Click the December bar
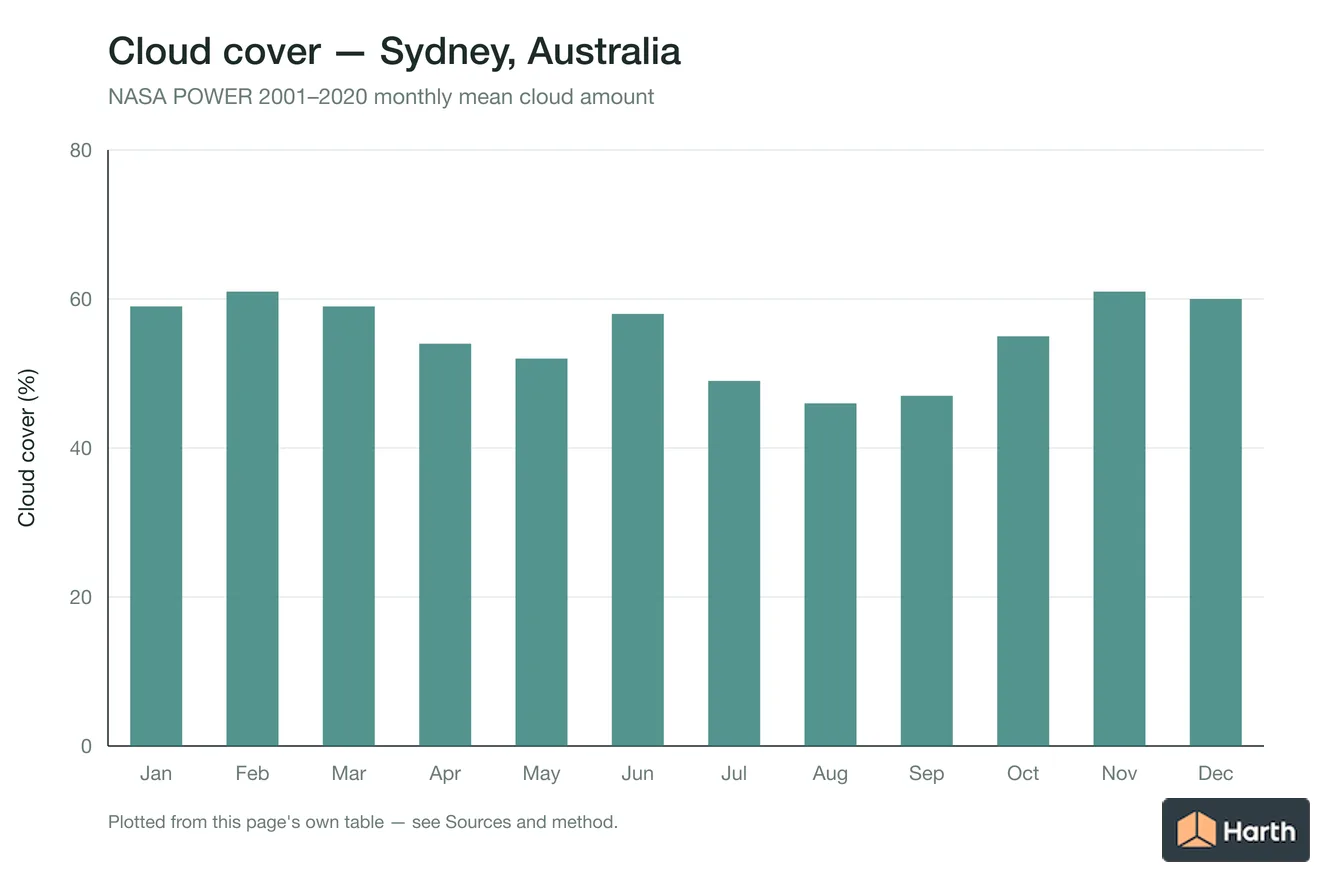 pyautogui.click(x=1216, y=522)
